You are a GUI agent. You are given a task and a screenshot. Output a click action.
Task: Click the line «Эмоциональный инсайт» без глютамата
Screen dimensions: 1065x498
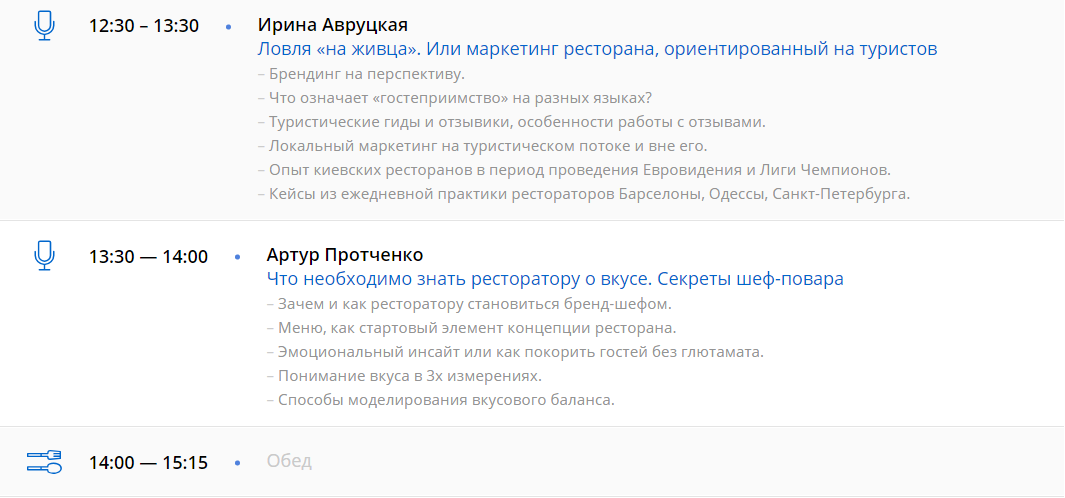coord(516,352)
